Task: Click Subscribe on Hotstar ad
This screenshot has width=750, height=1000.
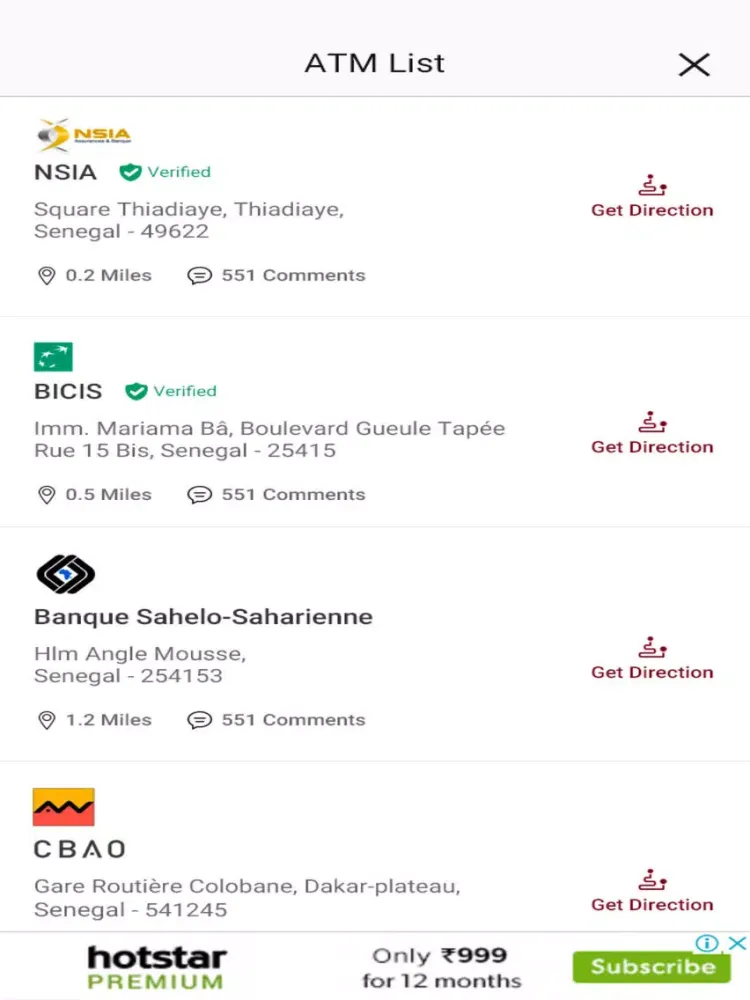Action: coord(651,967)
